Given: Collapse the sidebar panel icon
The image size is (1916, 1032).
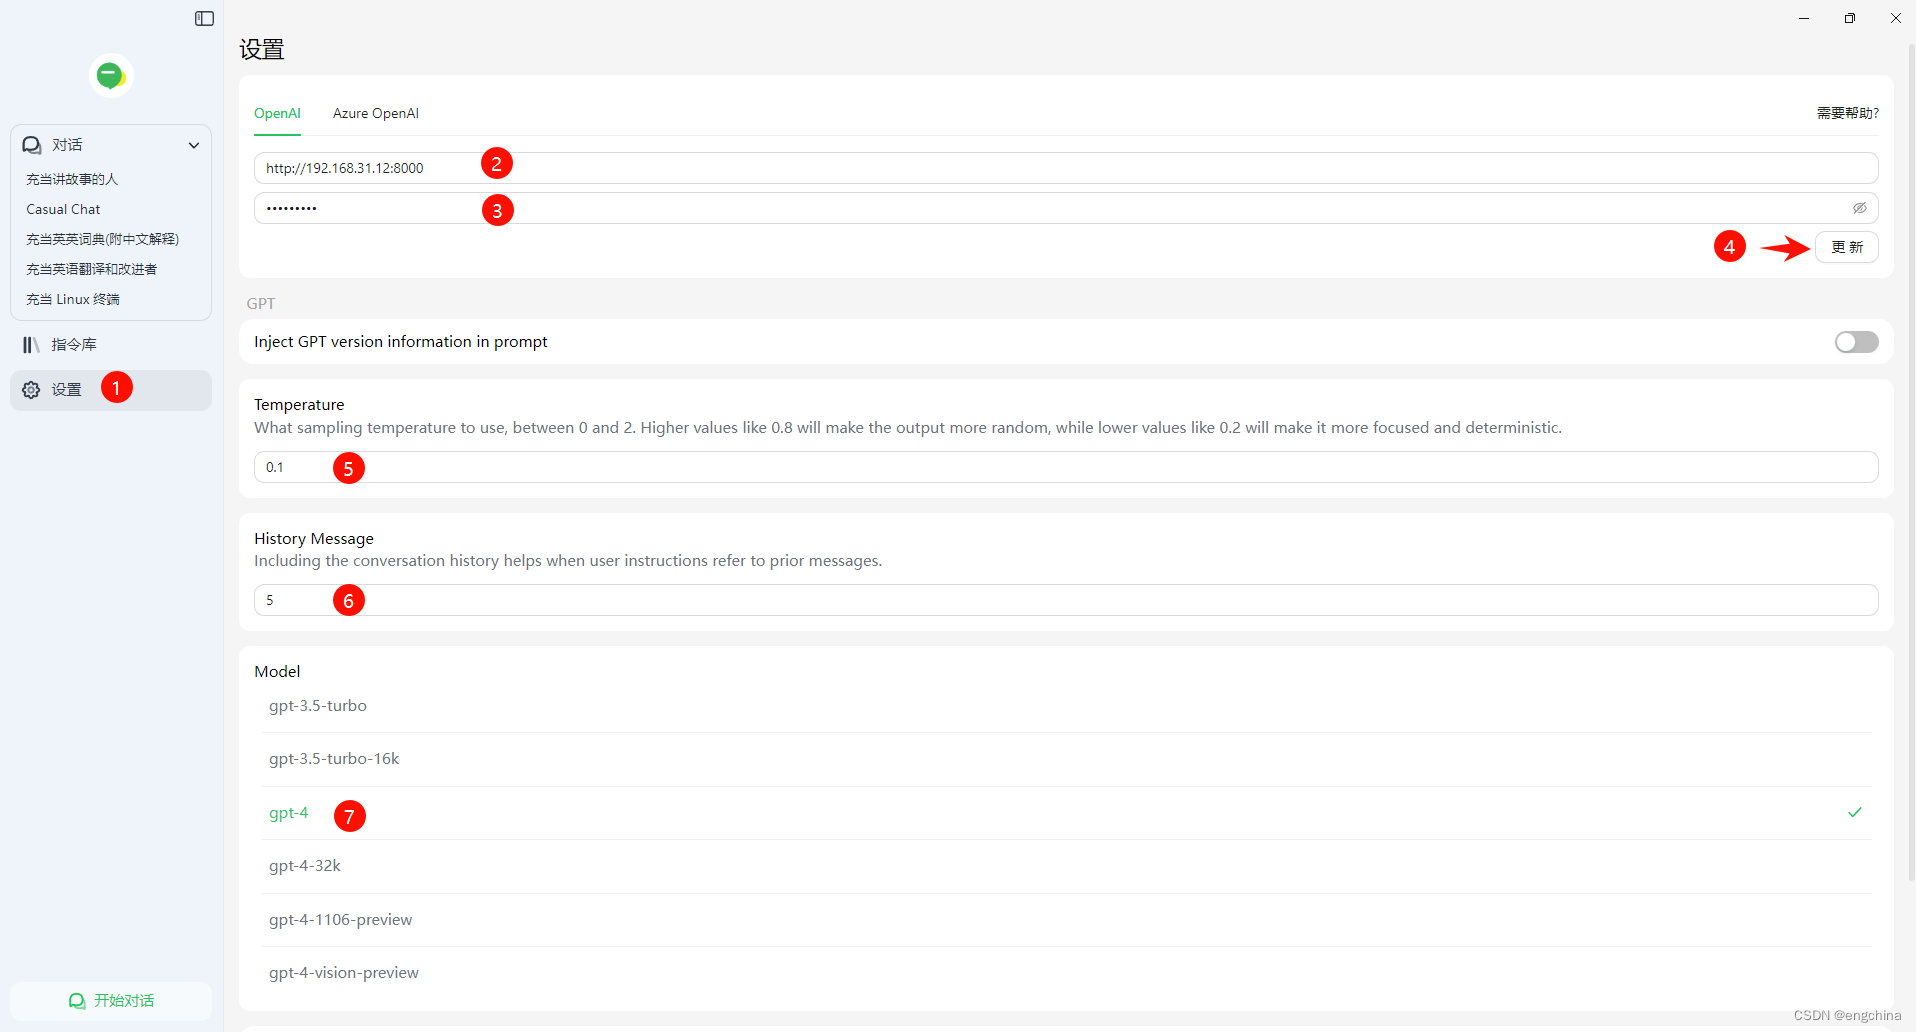Looking at the screenshot, I should coord(204,19).
